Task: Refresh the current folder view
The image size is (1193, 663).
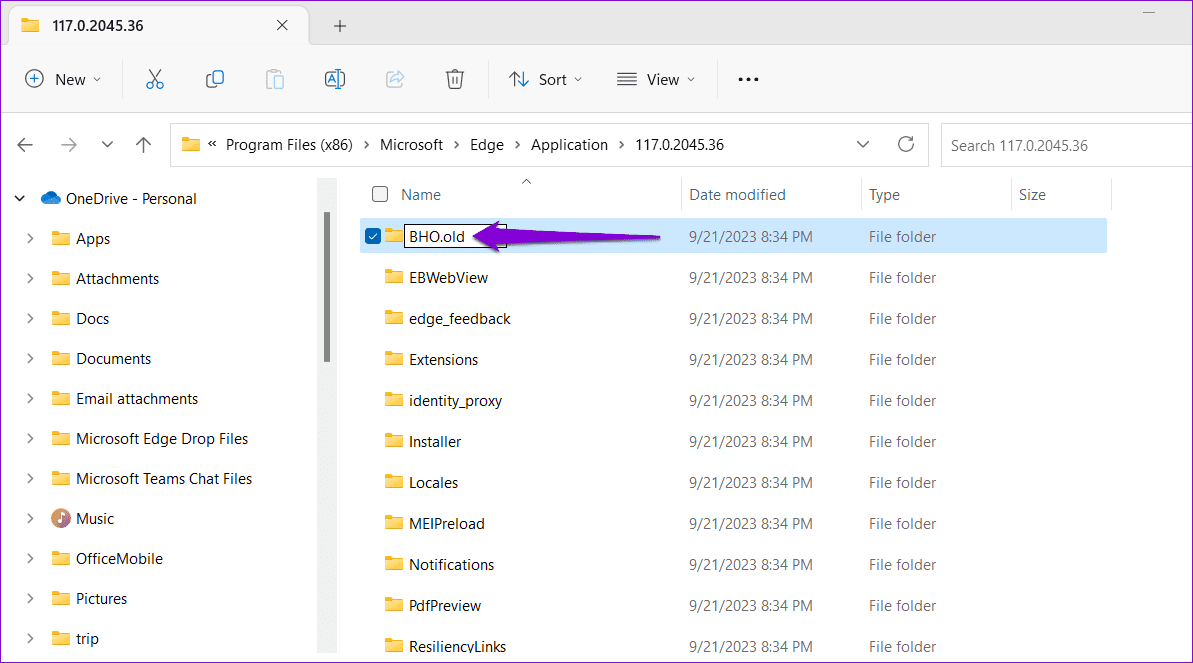Action: (905, 144)
